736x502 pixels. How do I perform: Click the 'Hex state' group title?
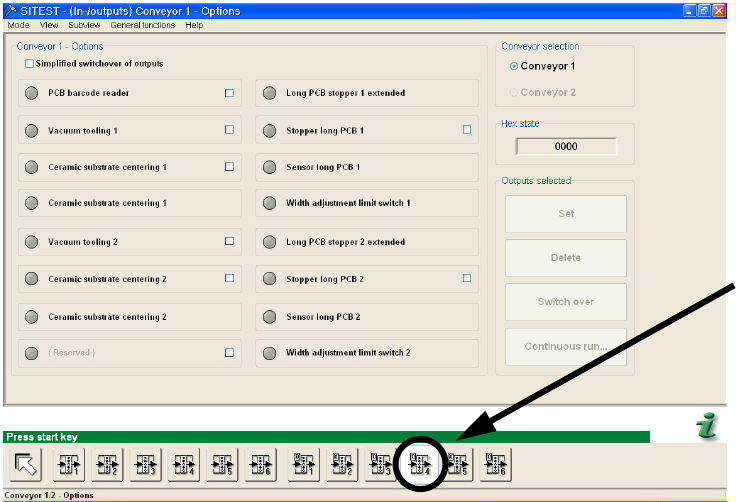point(520,124)
